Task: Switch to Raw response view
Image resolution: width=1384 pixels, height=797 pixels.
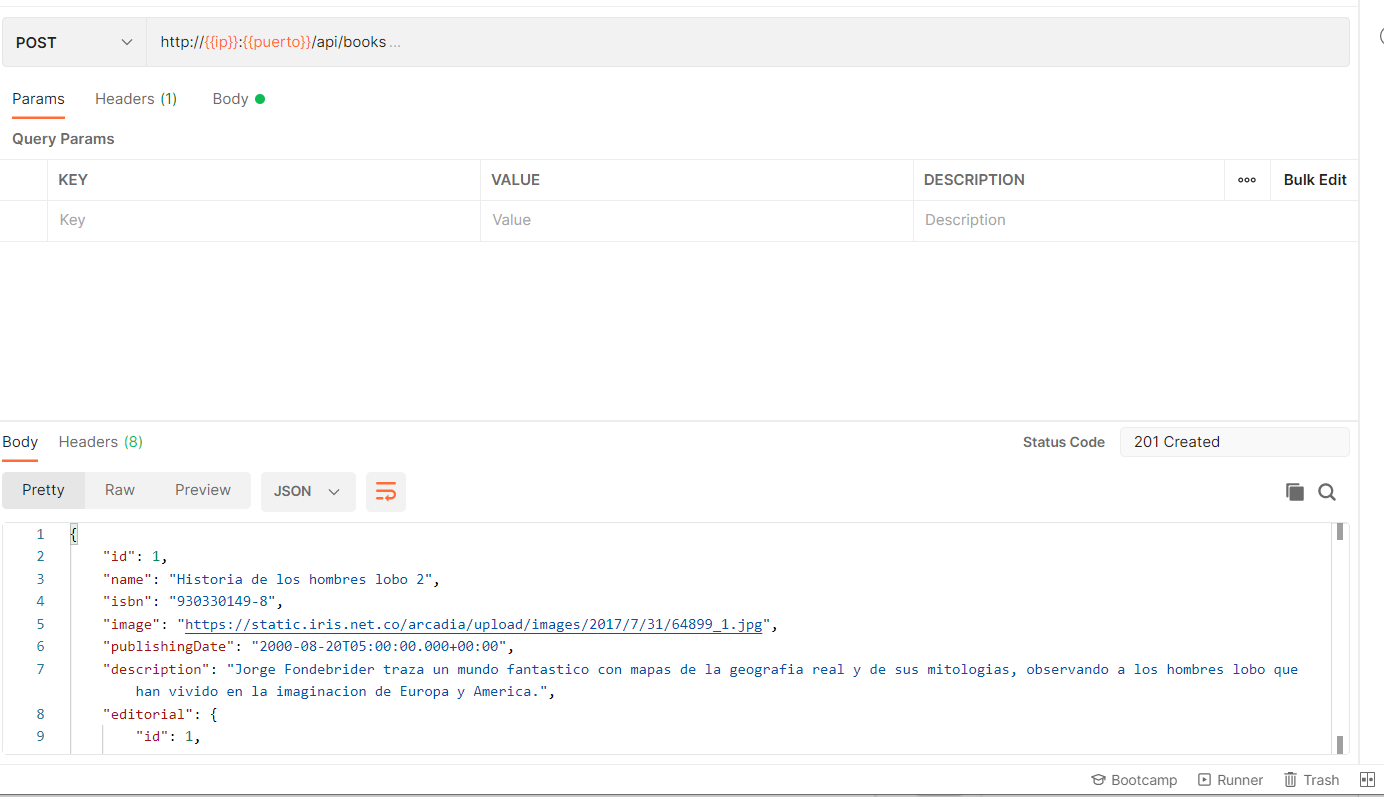Action: (x=120, y=490)
